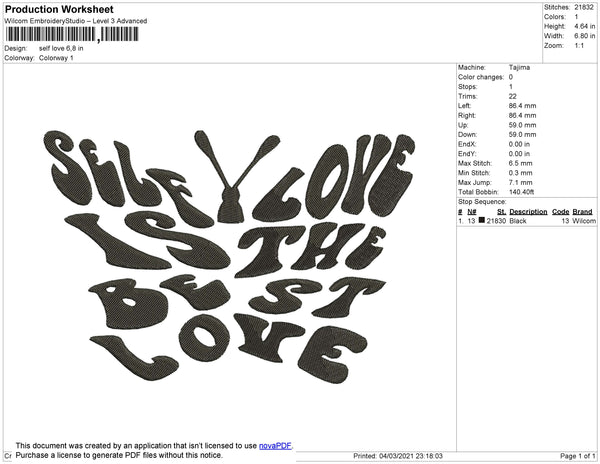Click the Height value 4.64 in
This screenshot has height=464, width=600.
[x=584, y=26]
